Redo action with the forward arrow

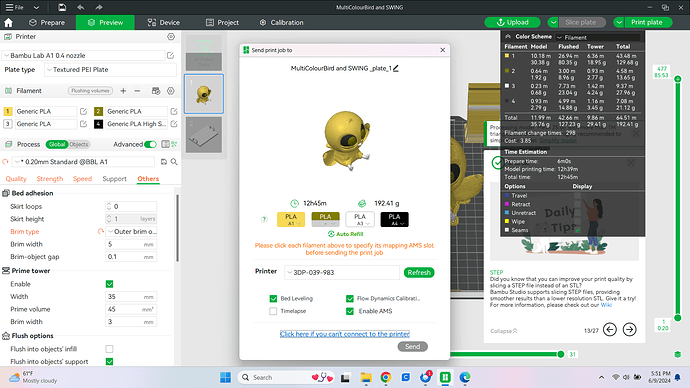click(x=99, y=7)
